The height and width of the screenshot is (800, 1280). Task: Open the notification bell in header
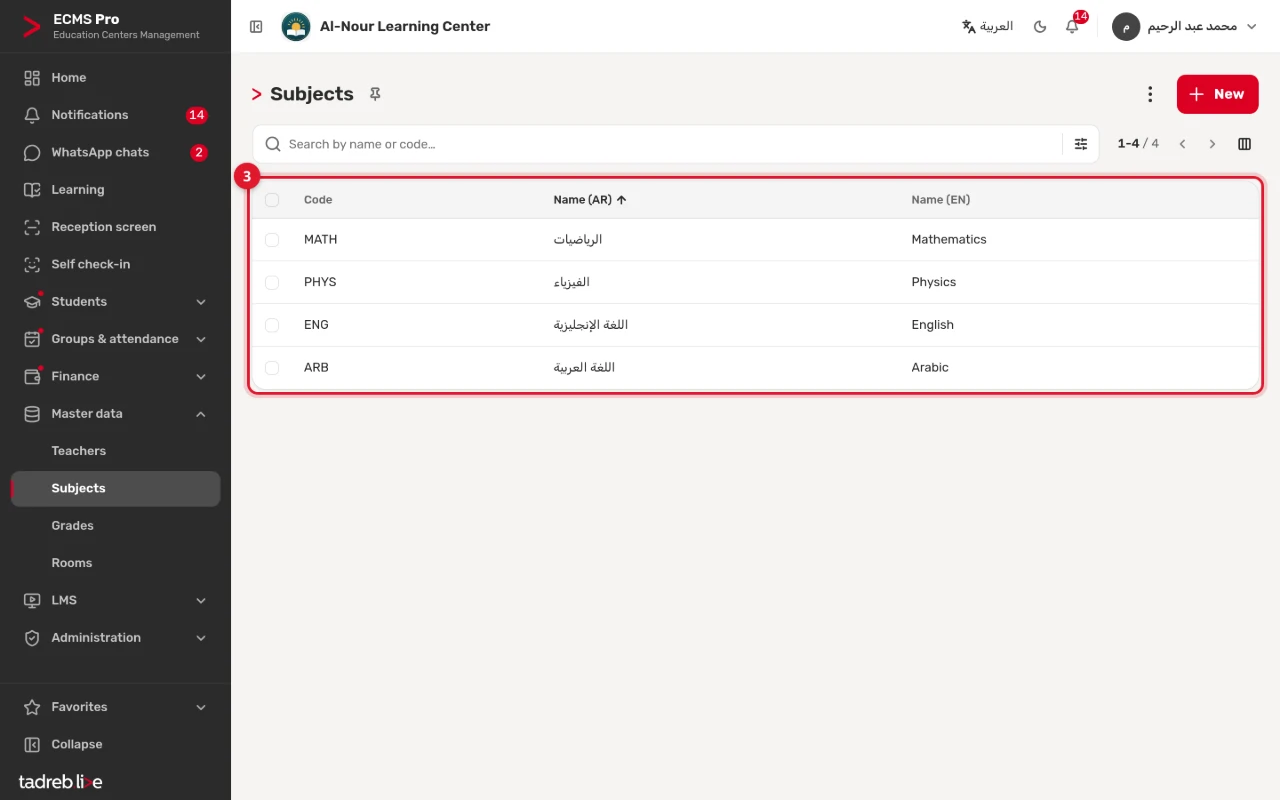tap(1072, 27)
